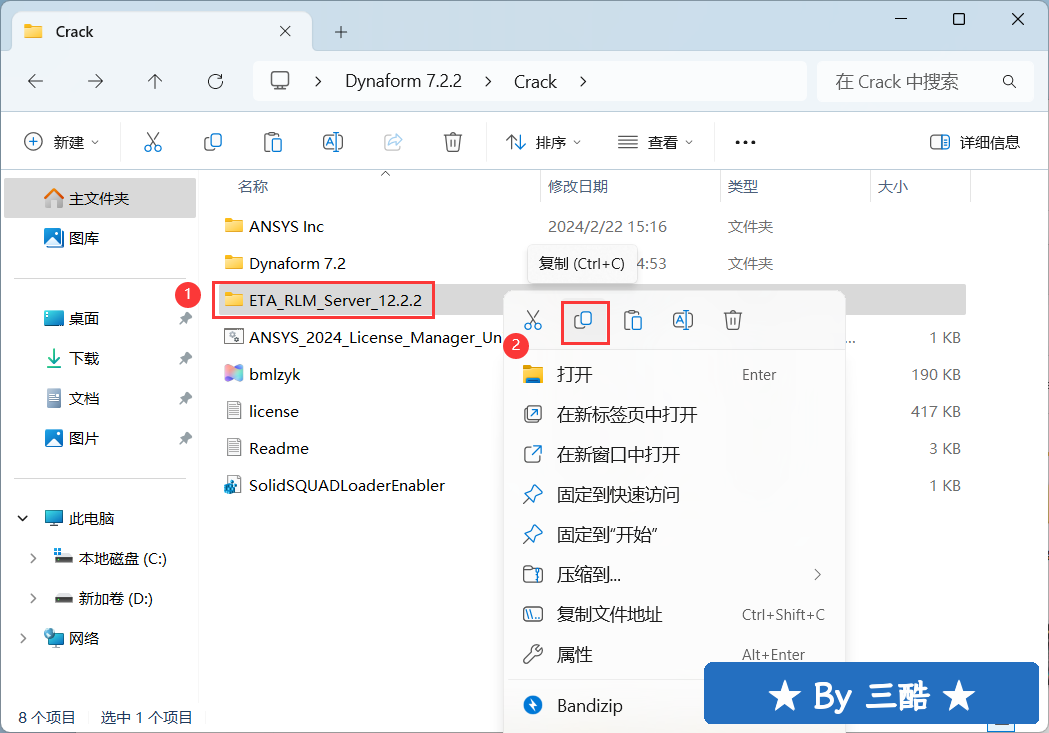Screen dimensions: 1049x733
Task: Select the ANSYS_2024_License_Manager file icon
Action: click(233, 336)
